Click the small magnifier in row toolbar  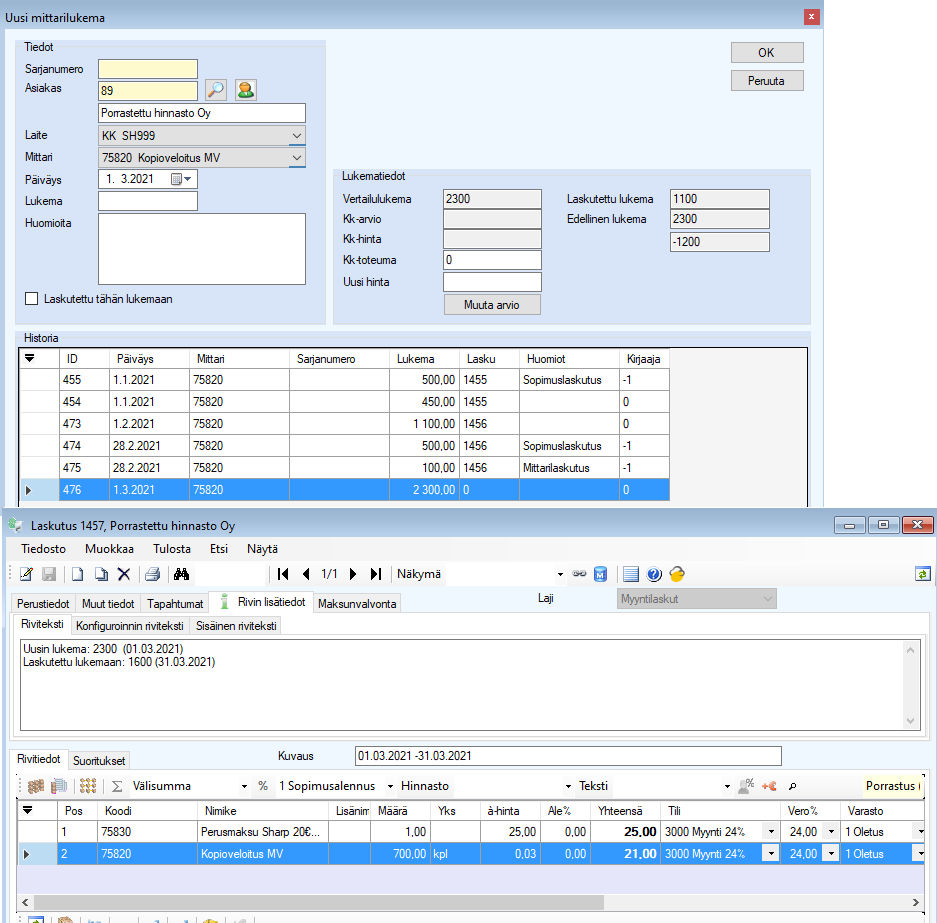(x=792, y=786)
